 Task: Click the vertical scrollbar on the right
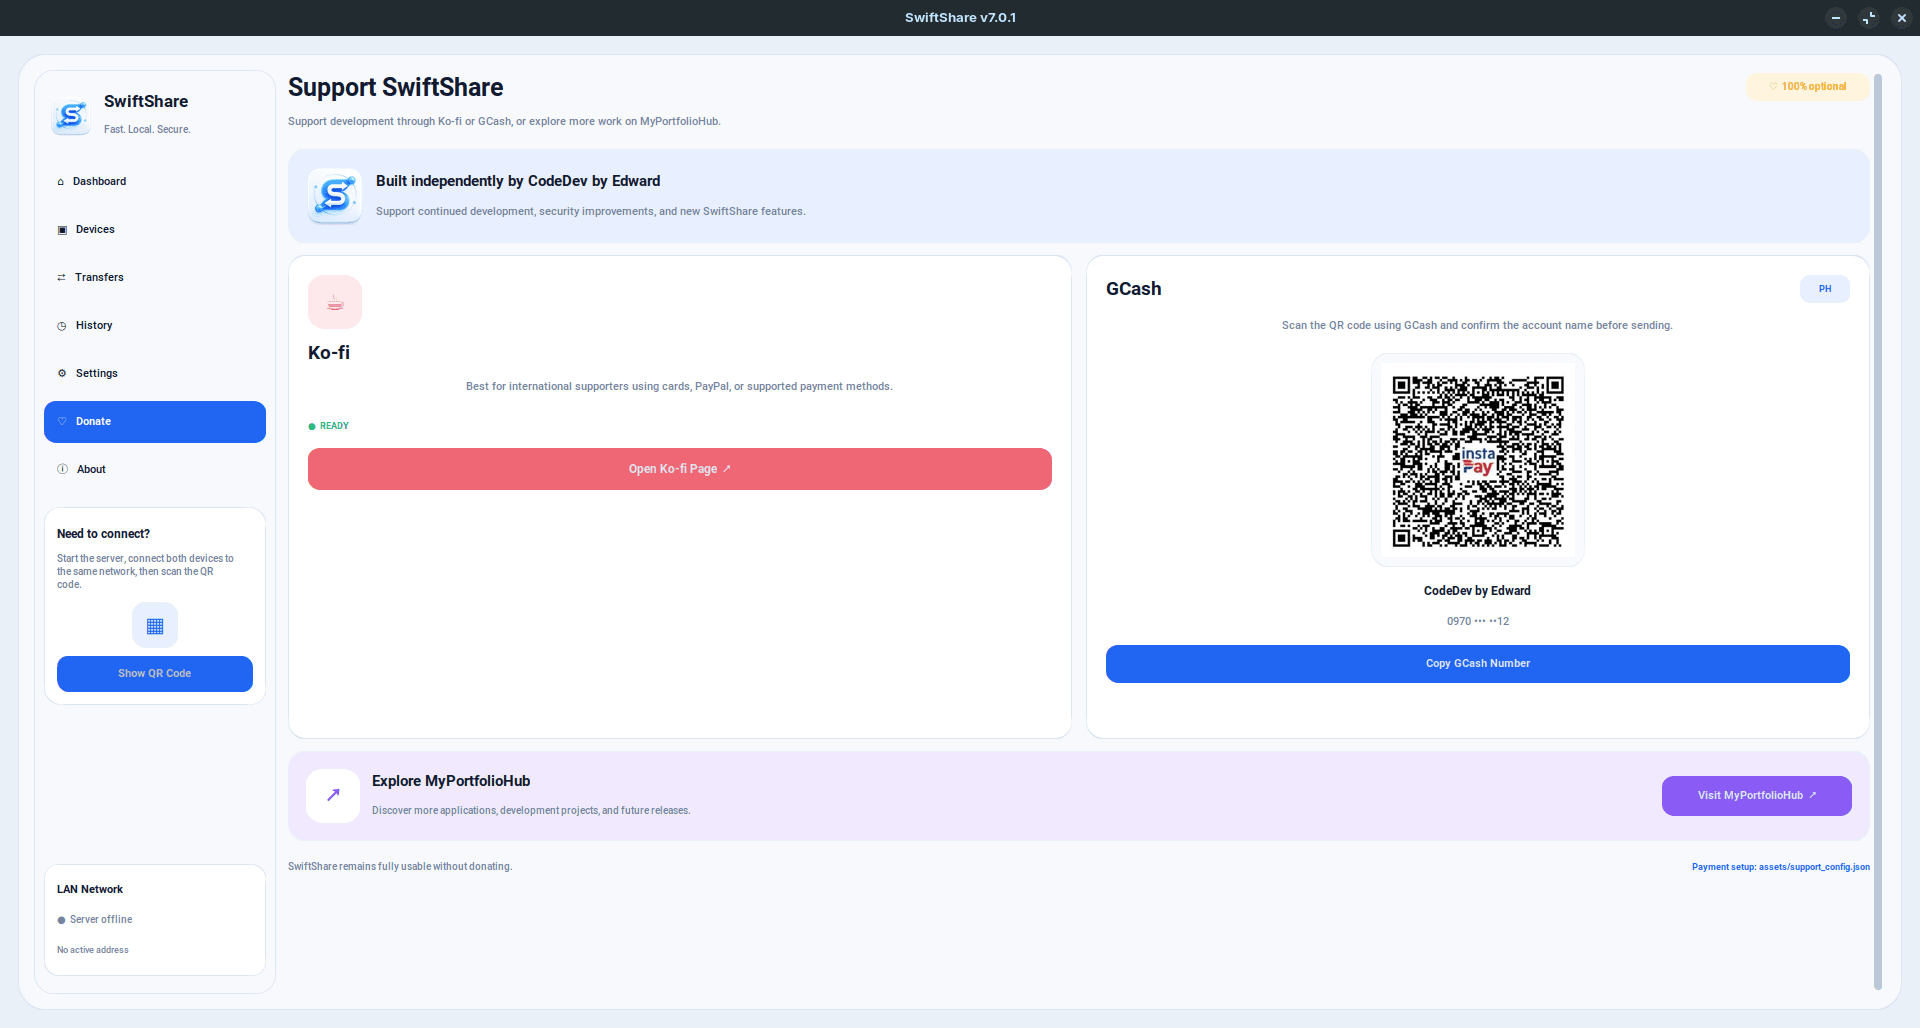click(x=1877, y=530)
